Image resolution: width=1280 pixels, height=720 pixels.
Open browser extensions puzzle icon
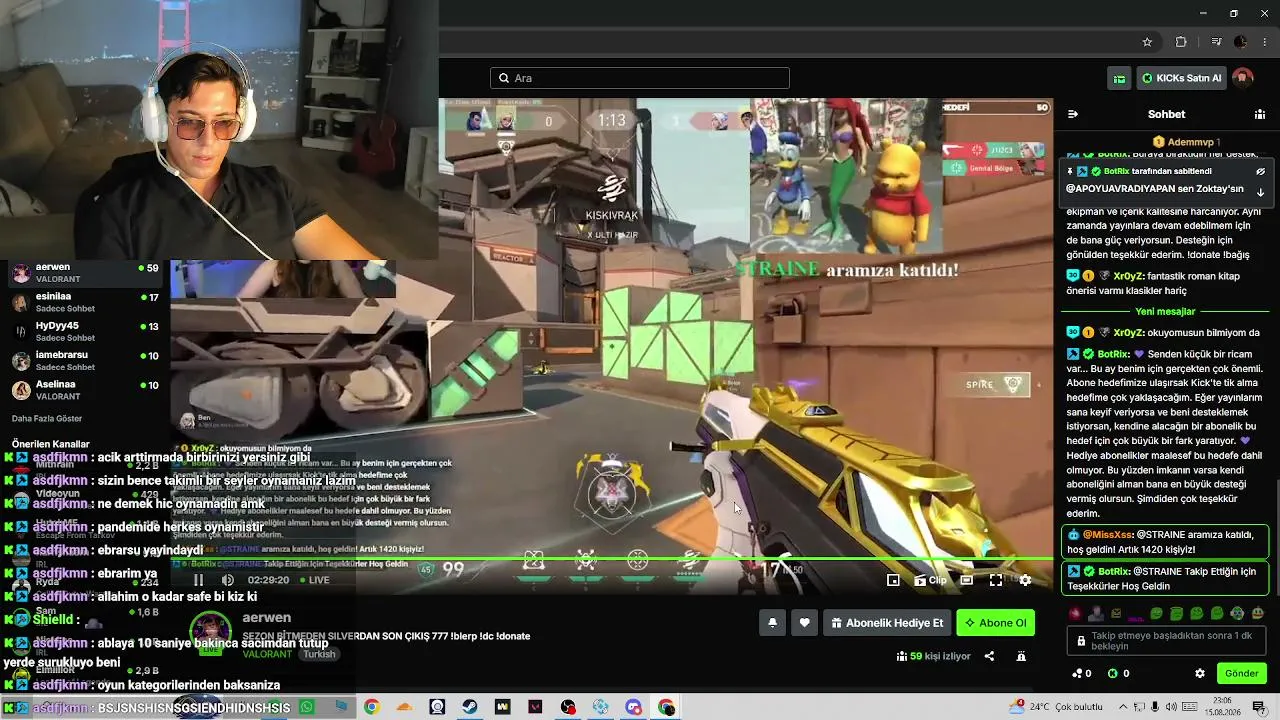coord(1181,42)
